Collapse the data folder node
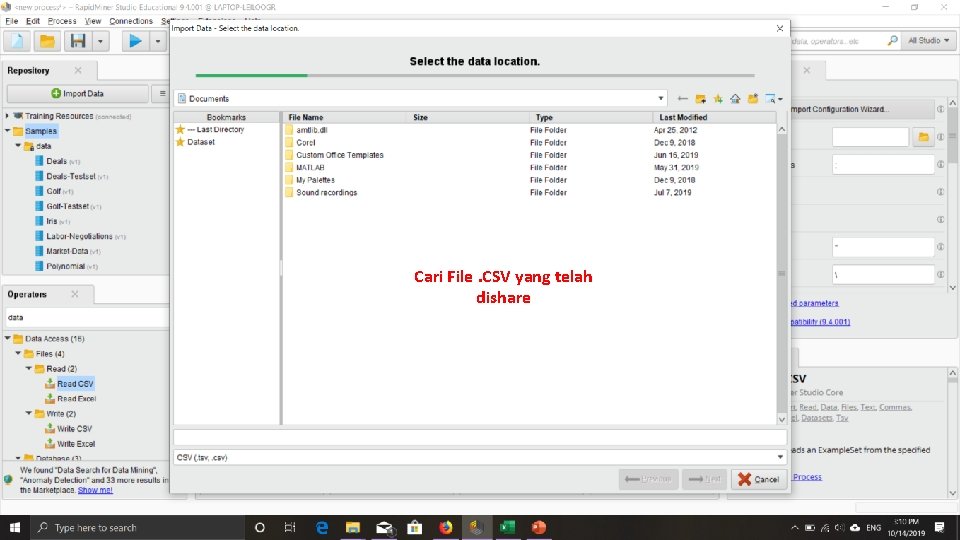The image size is (960, 540). tap(18, 146)
